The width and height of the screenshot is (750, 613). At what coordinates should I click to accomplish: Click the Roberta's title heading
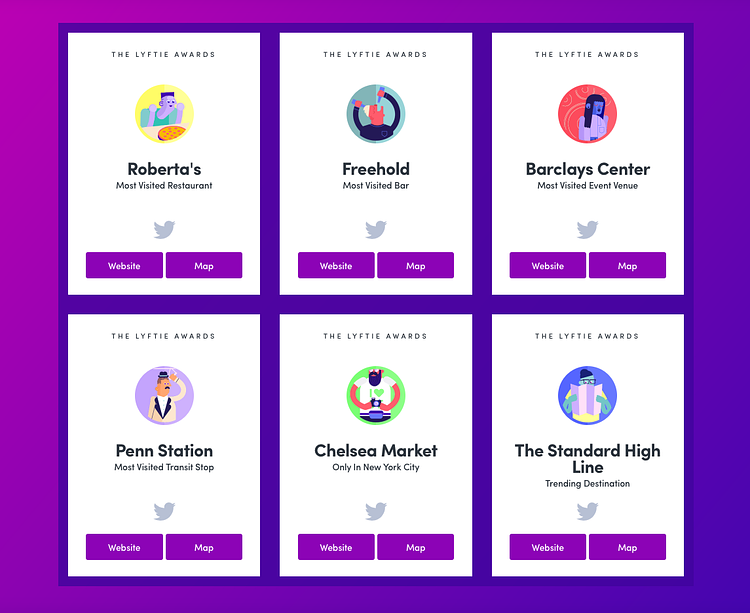(164, 169)
